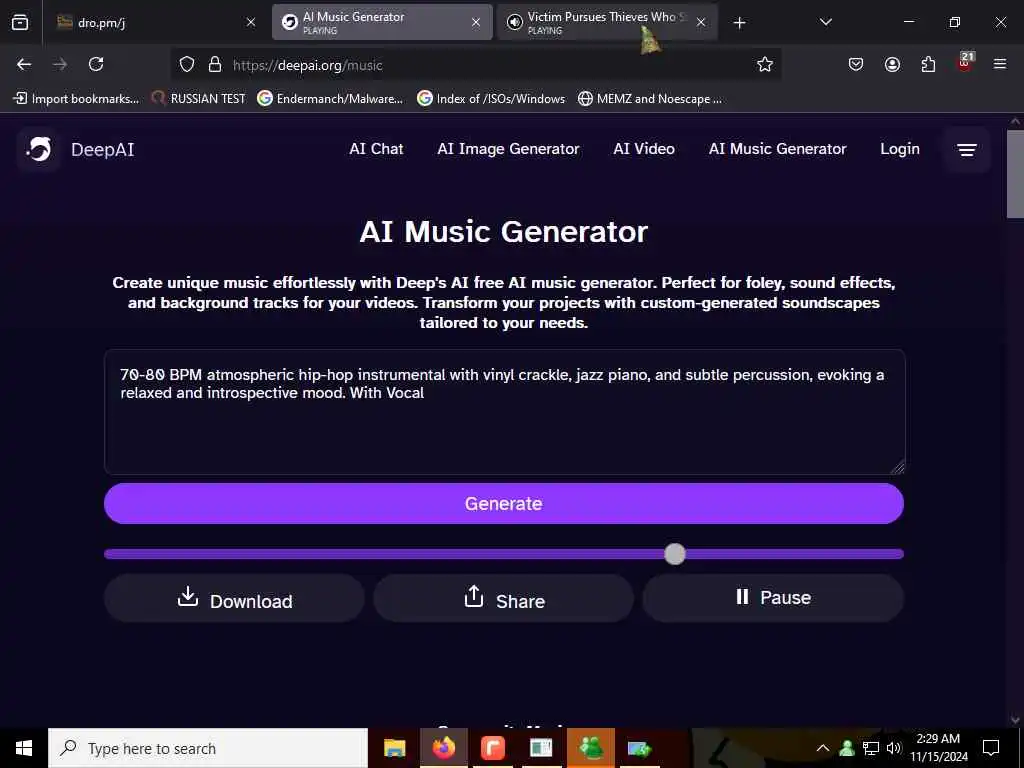Mute the Victim Pursues Thieves tab
The height and width of the screenshot is (768, 1024).
click(x=515, y=23)
